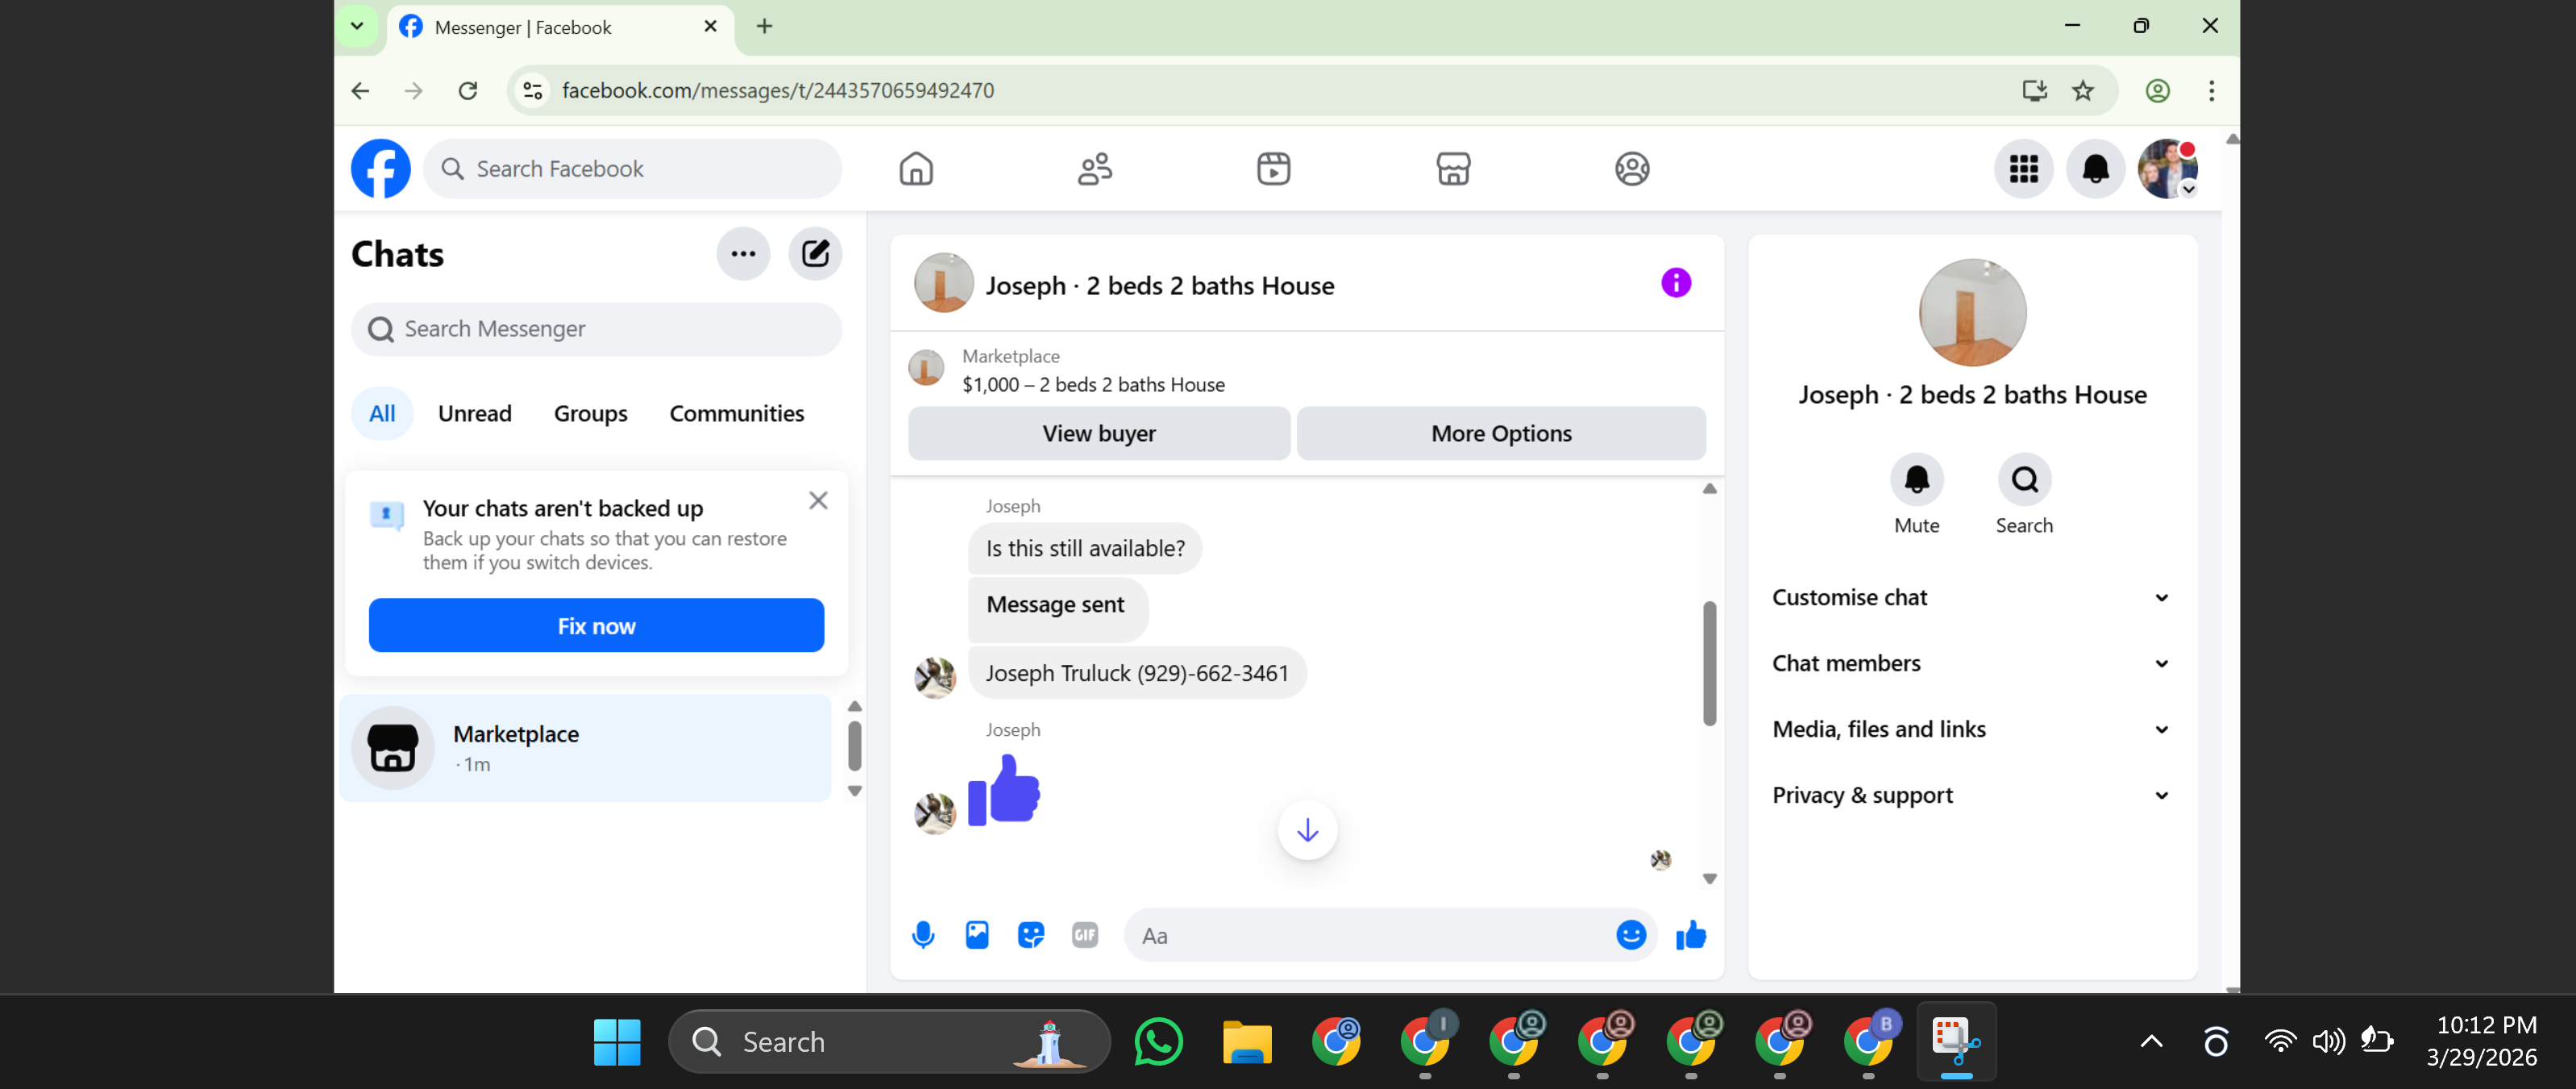Start a new message with compose icon
The height and width of the screenshot is (1089, 2576).
coord(815,254)
